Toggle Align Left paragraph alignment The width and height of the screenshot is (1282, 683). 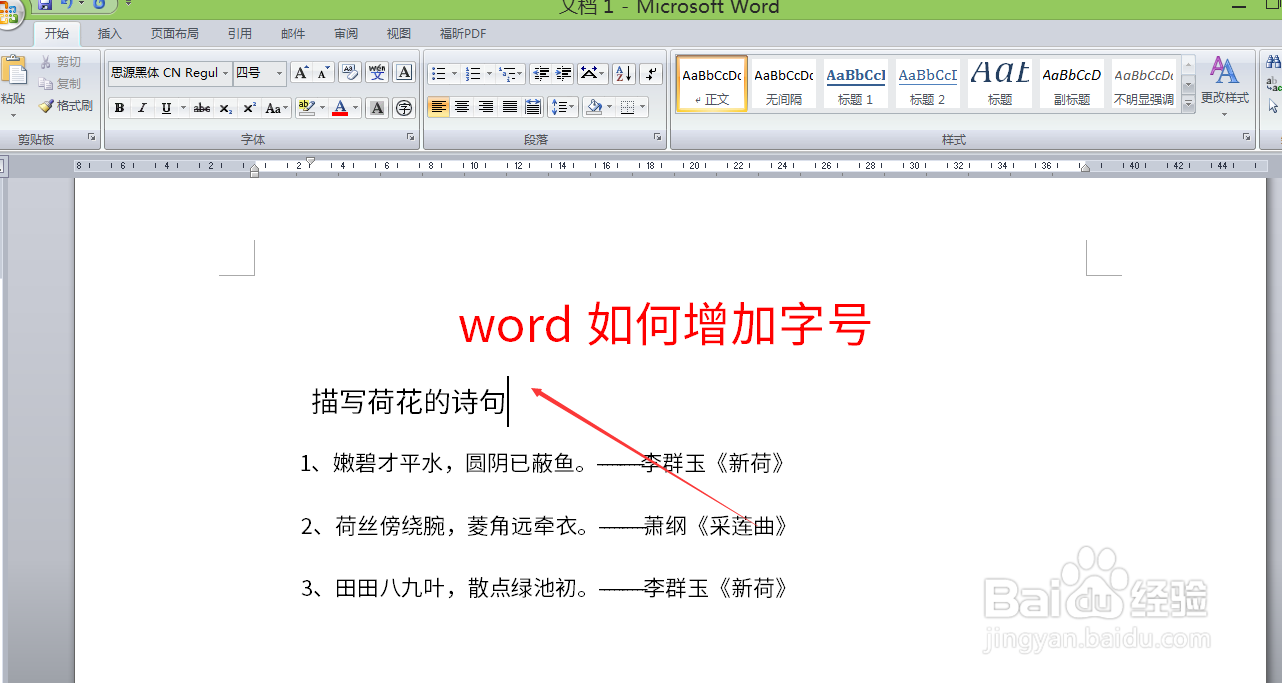(x=438, y=107)
